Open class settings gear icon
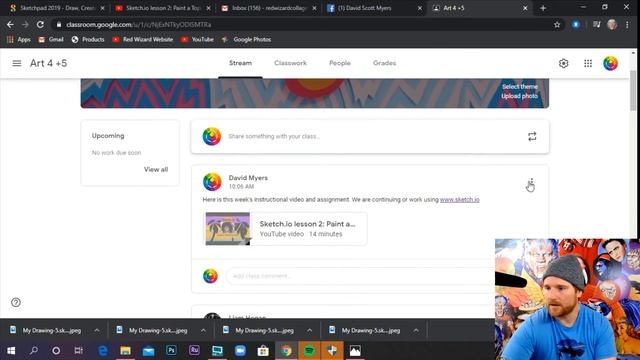 (564, 63)
